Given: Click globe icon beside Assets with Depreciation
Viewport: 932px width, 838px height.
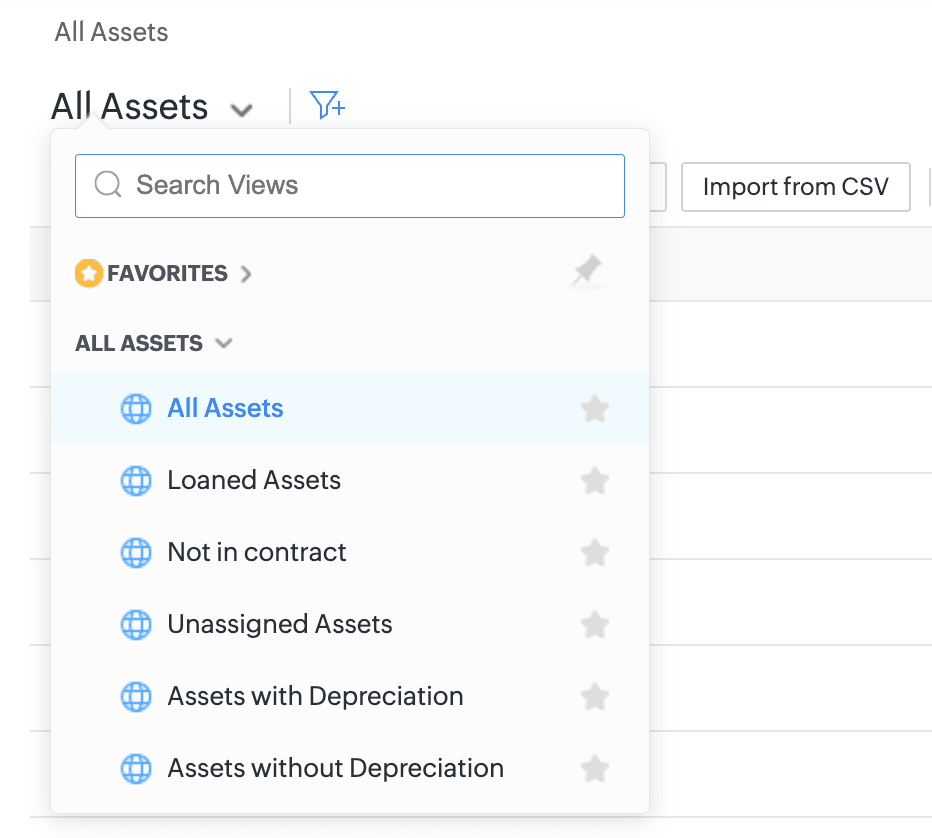Looking at the screenshot, I should [x=136, y=697].
